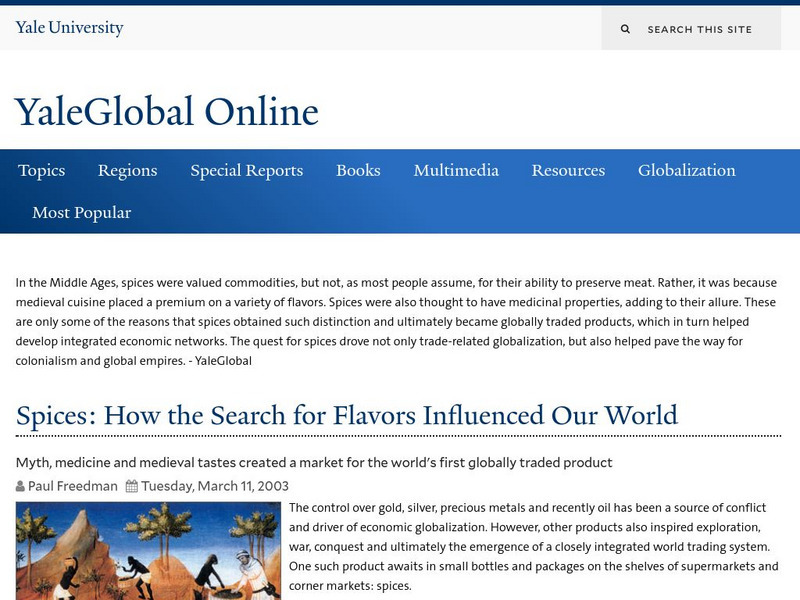Viewport: 800px width, 600px height.
Task: Go to the YaleGlobal Online homepage title
Action: [x=167, y=111]
